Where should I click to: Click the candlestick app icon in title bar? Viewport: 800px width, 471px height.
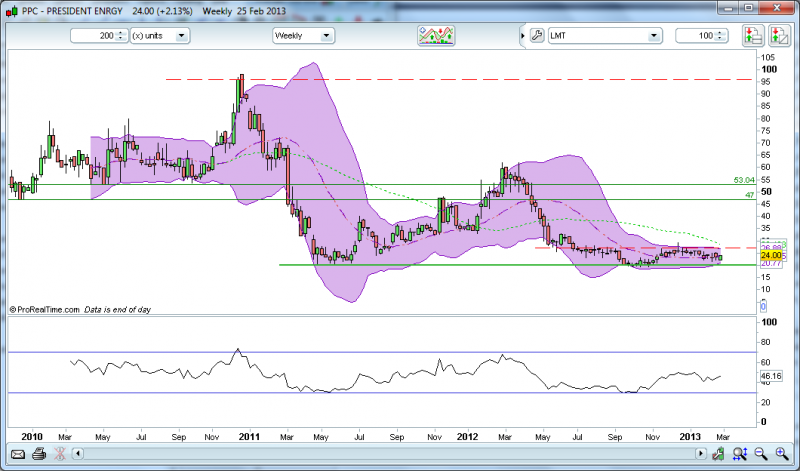coord(12,11)
